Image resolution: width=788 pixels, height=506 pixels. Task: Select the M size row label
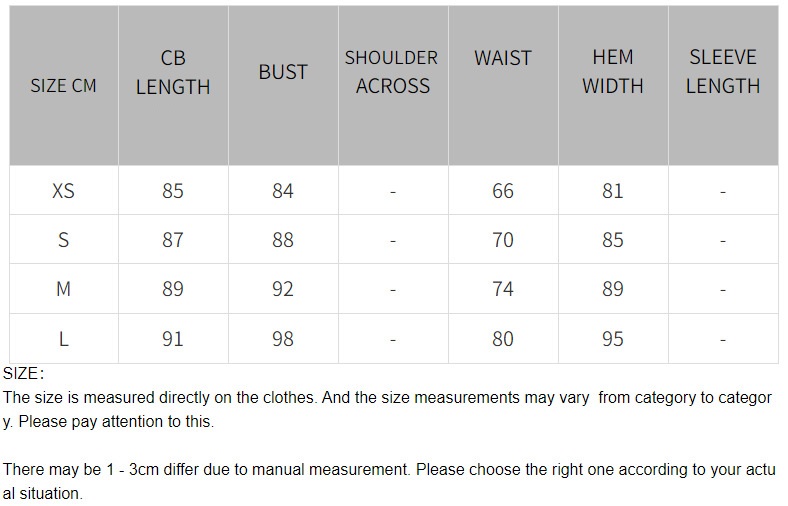tap(63, 289)
